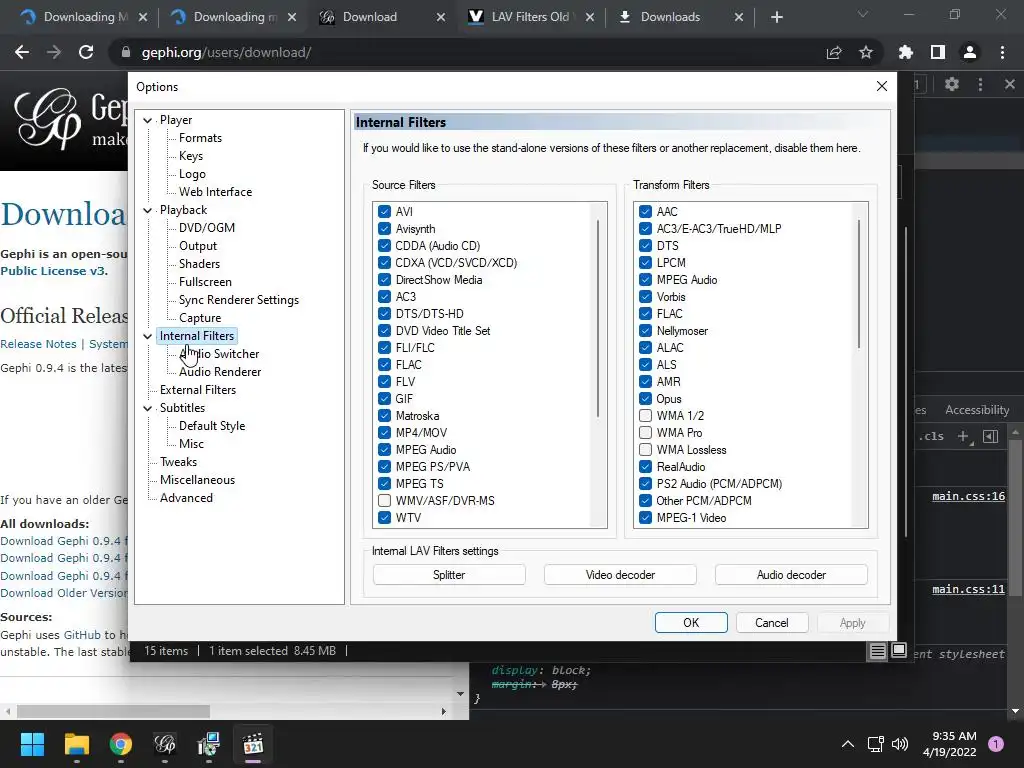Click the Transform Filters list scrollbar
The image size is (1024, 768).
[859, 283]
